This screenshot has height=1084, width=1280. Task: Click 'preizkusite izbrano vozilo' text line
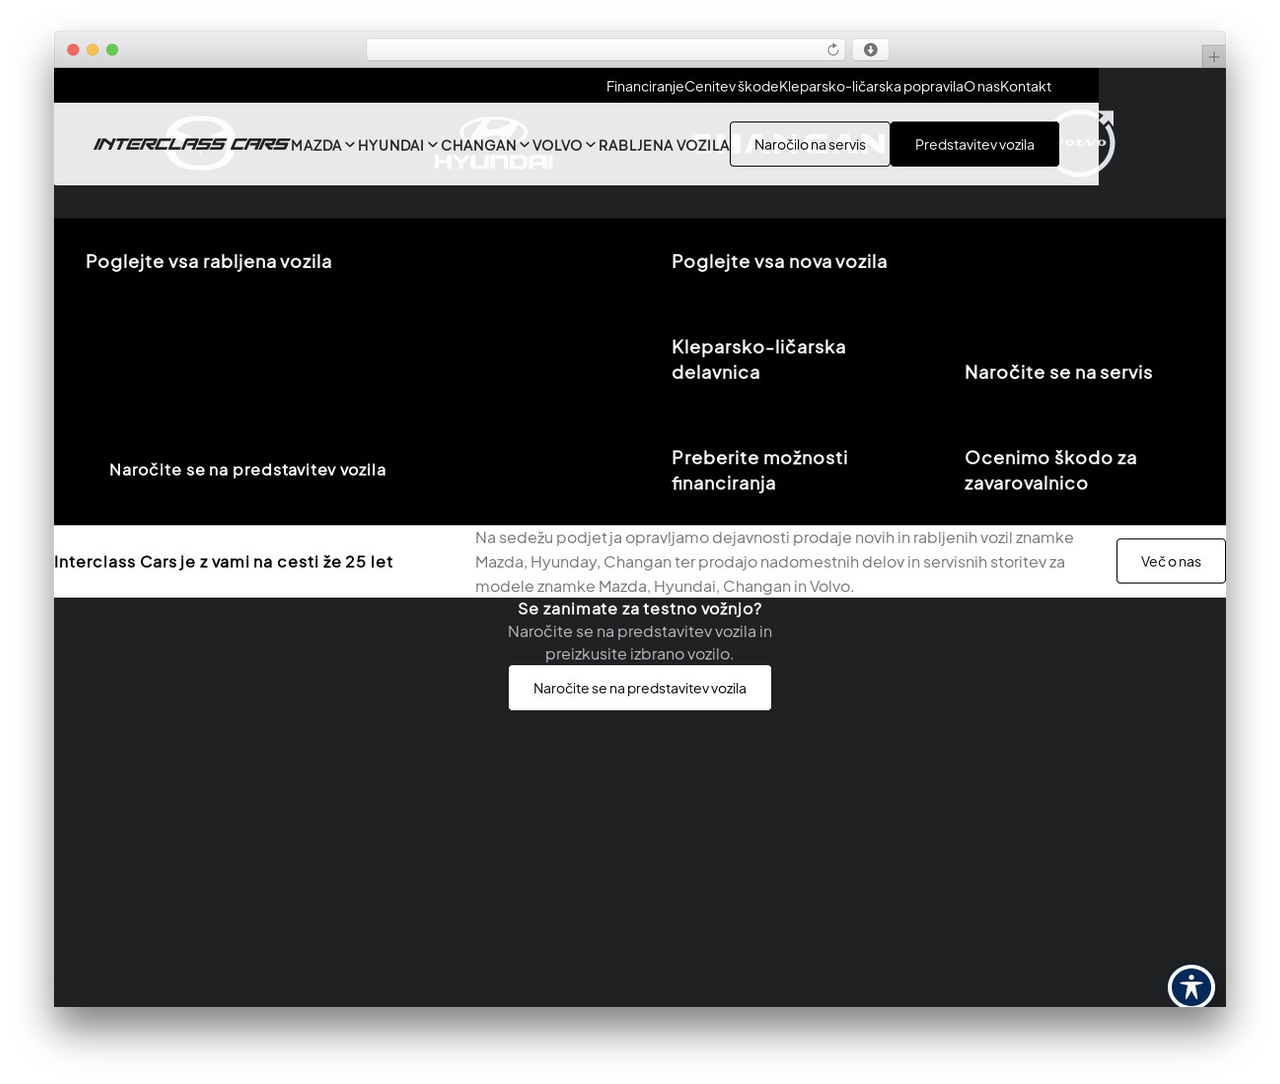639,654
